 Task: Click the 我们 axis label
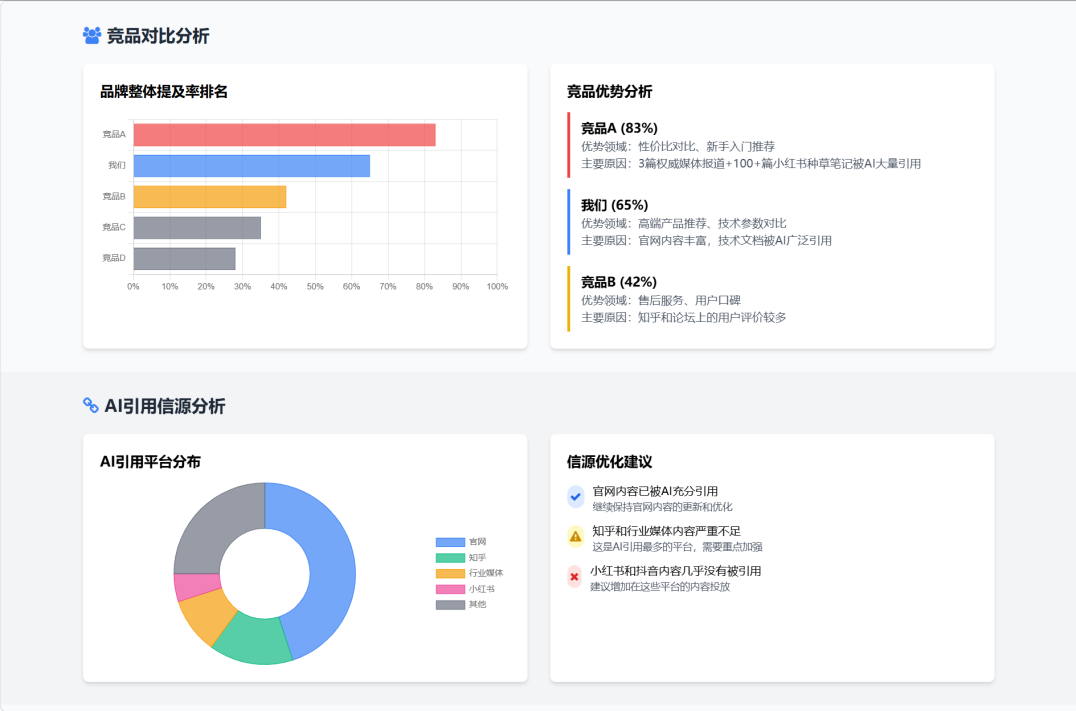click(x=117, y=165)
